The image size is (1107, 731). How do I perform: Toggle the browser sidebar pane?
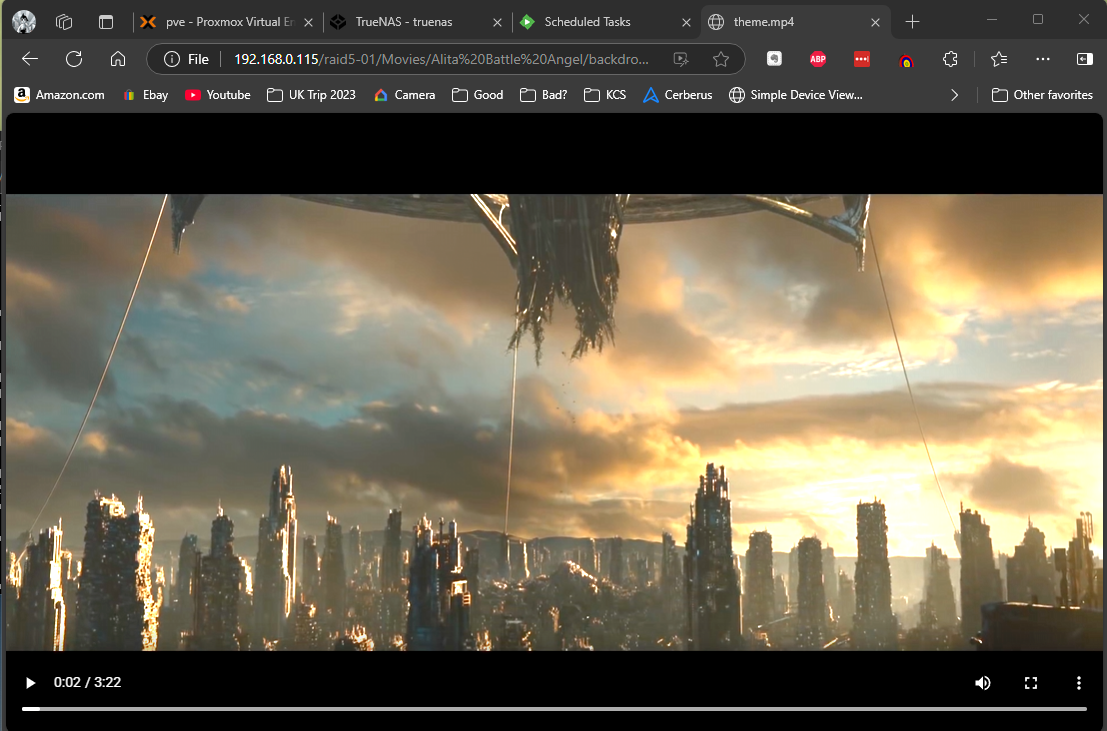[x=1084, y=59]
